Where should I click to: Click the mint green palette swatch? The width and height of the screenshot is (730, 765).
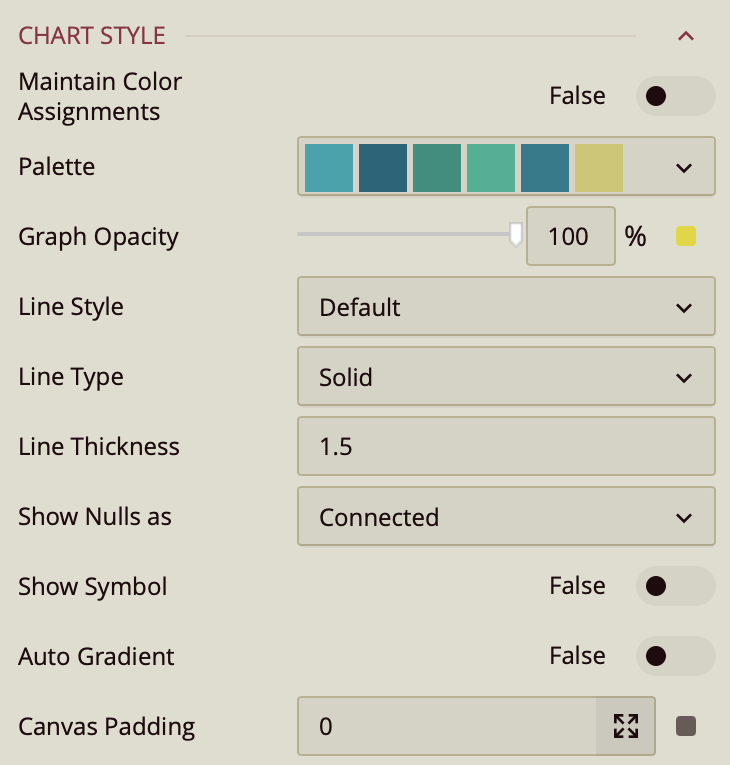pyautogui.click(x=491, y=167)
